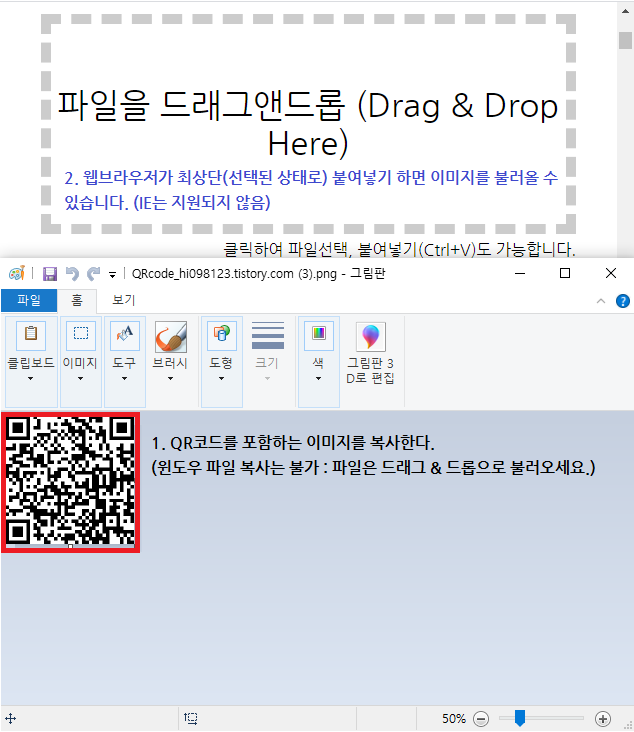Open 그림판 3D로 편집 button

371,353
